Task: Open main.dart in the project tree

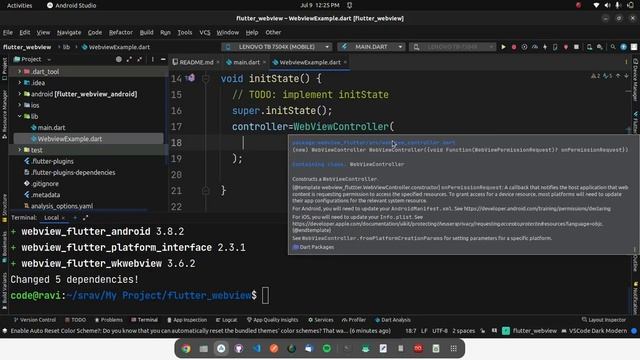Action: click(51, 127)
